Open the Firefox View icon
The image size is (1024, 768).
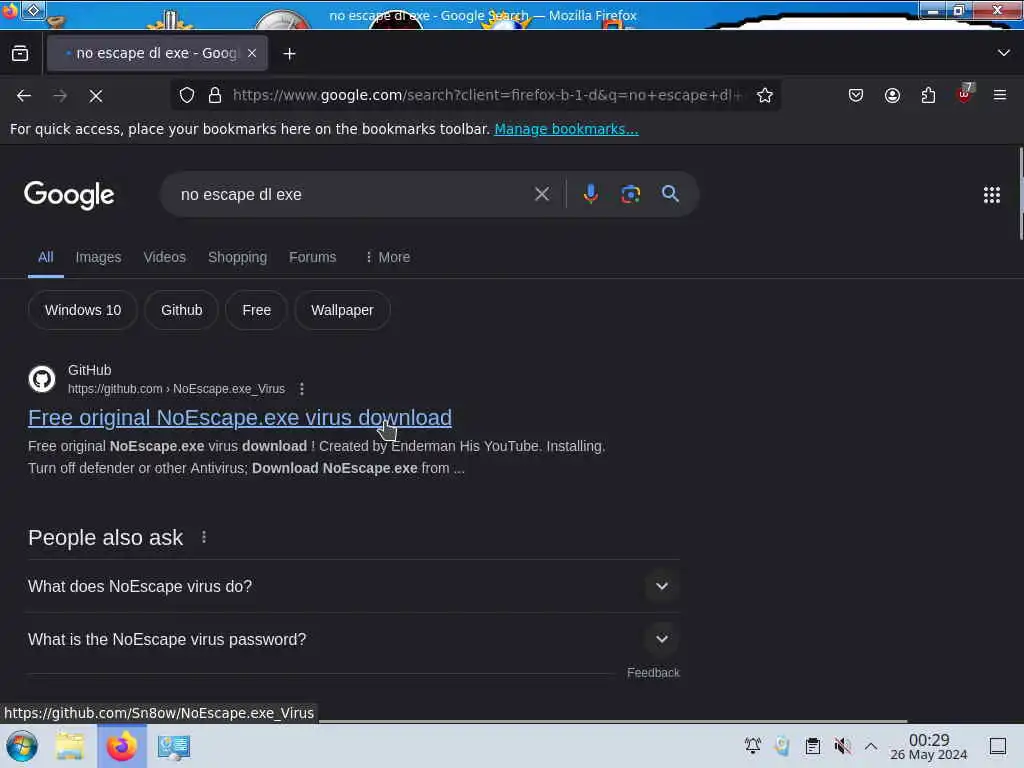[x=20, y=54]
